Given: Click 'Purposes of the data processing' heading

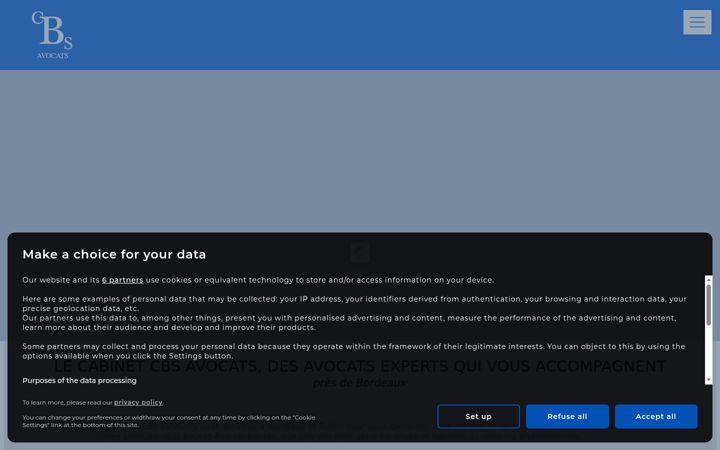Looking at the screenshot, I should 79,381.
